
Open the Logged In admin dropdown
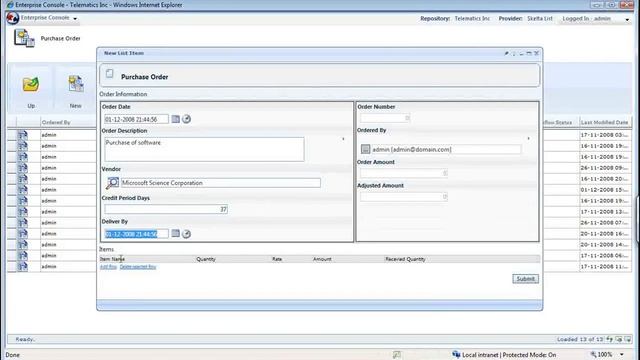click(627, 19)
